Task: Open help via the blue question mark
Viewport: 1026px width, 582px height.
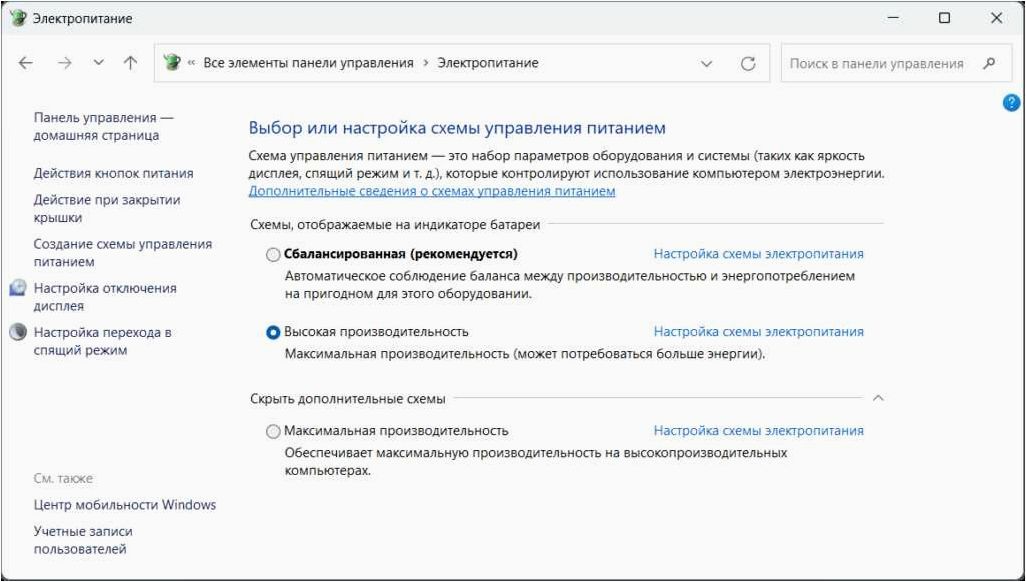Action: 1011,103
